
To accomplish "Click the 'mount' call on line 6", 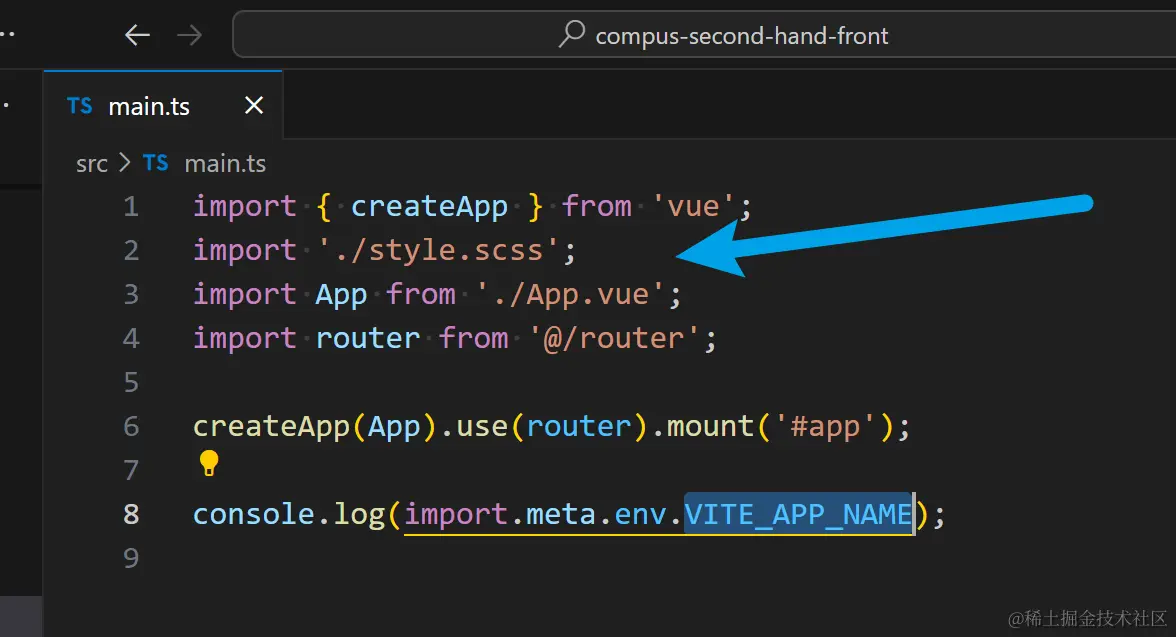I will 710,426.
